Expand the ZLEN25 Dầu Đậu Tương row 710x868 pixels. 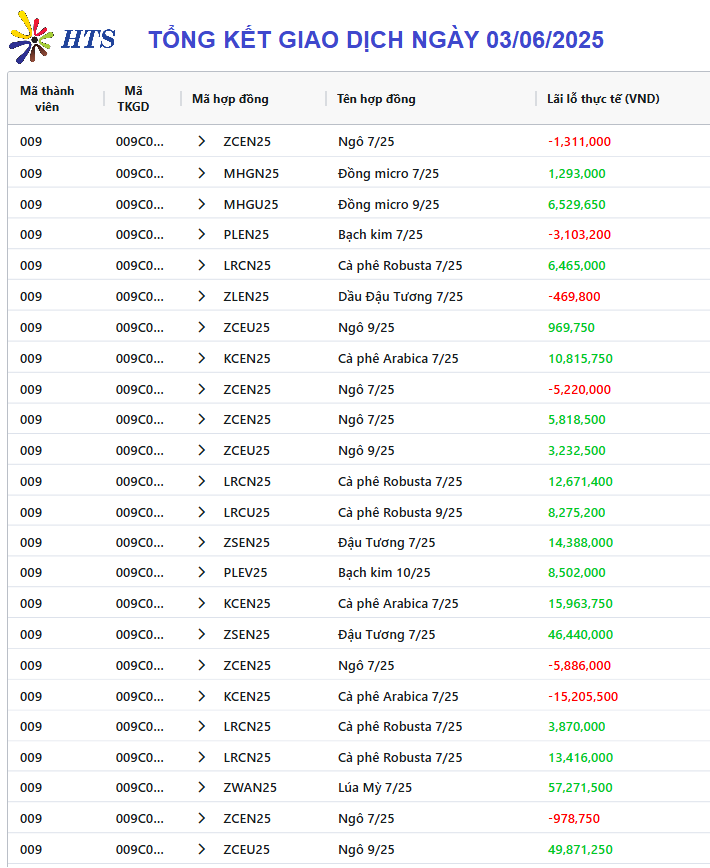(201, 296)
